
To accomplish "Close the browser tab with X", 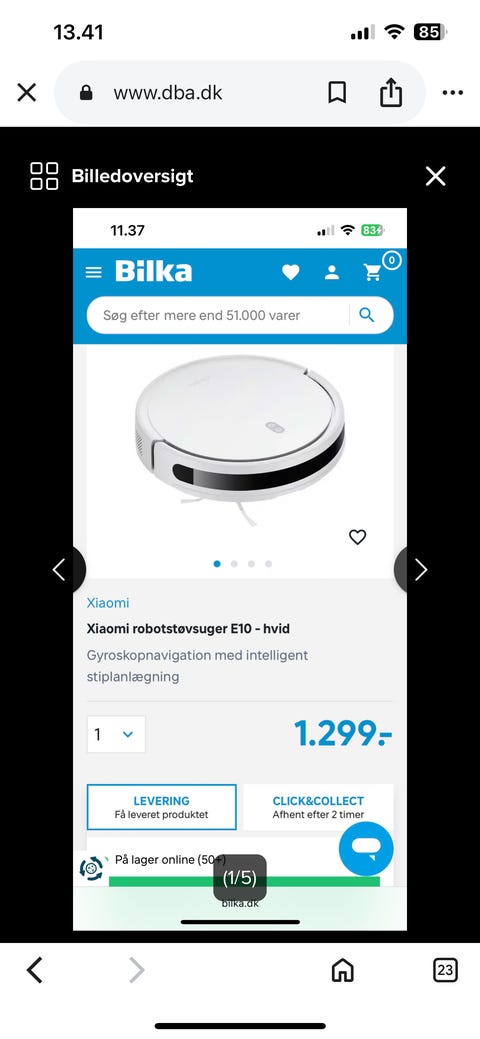I will pyautogui.click(x=27, y=93).
